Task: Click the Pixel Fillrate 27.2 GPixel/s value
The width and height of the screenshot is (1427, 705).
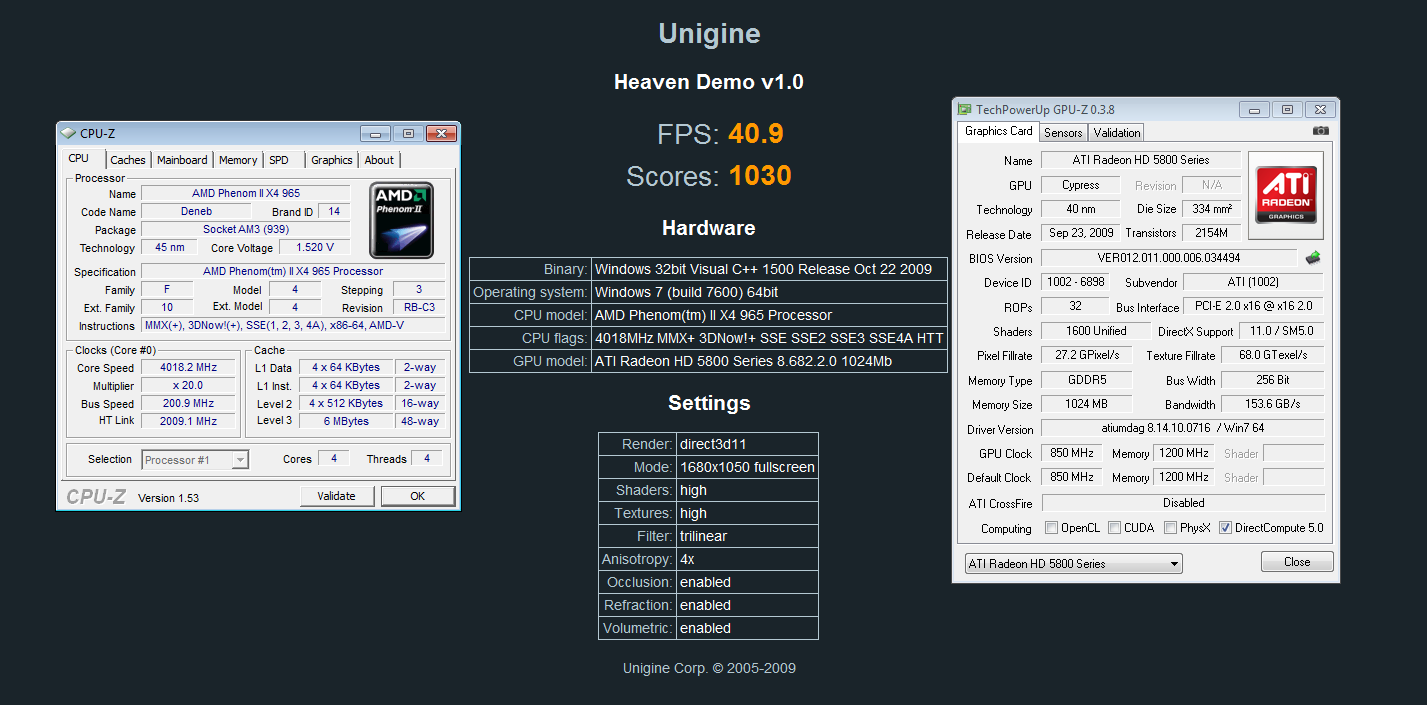Action: coord(1087,355)
